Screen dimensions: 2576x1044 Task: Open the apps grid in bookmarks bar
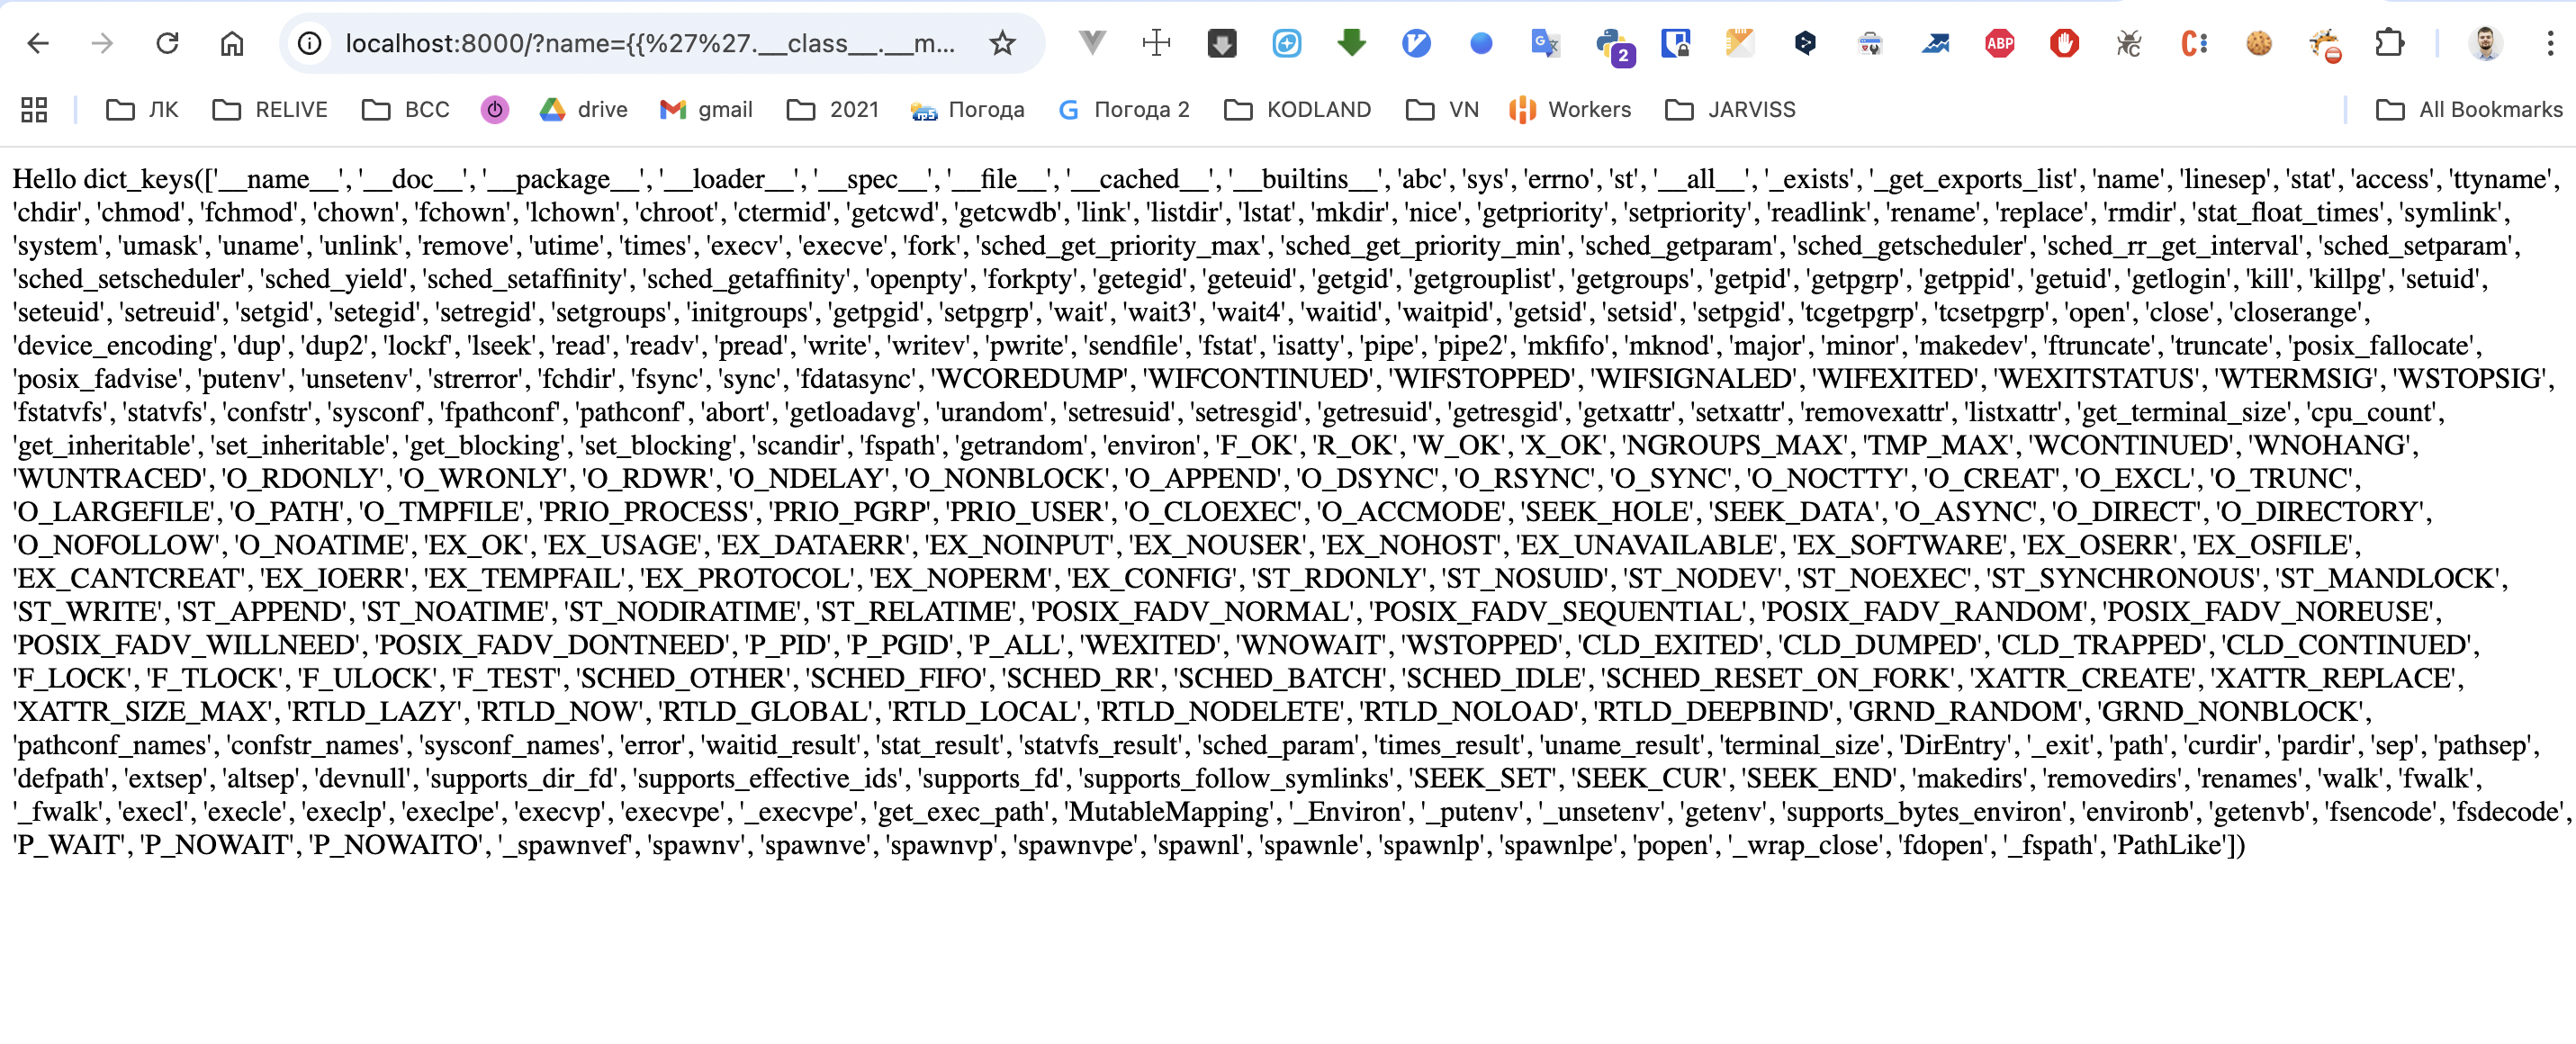point(34,110)
